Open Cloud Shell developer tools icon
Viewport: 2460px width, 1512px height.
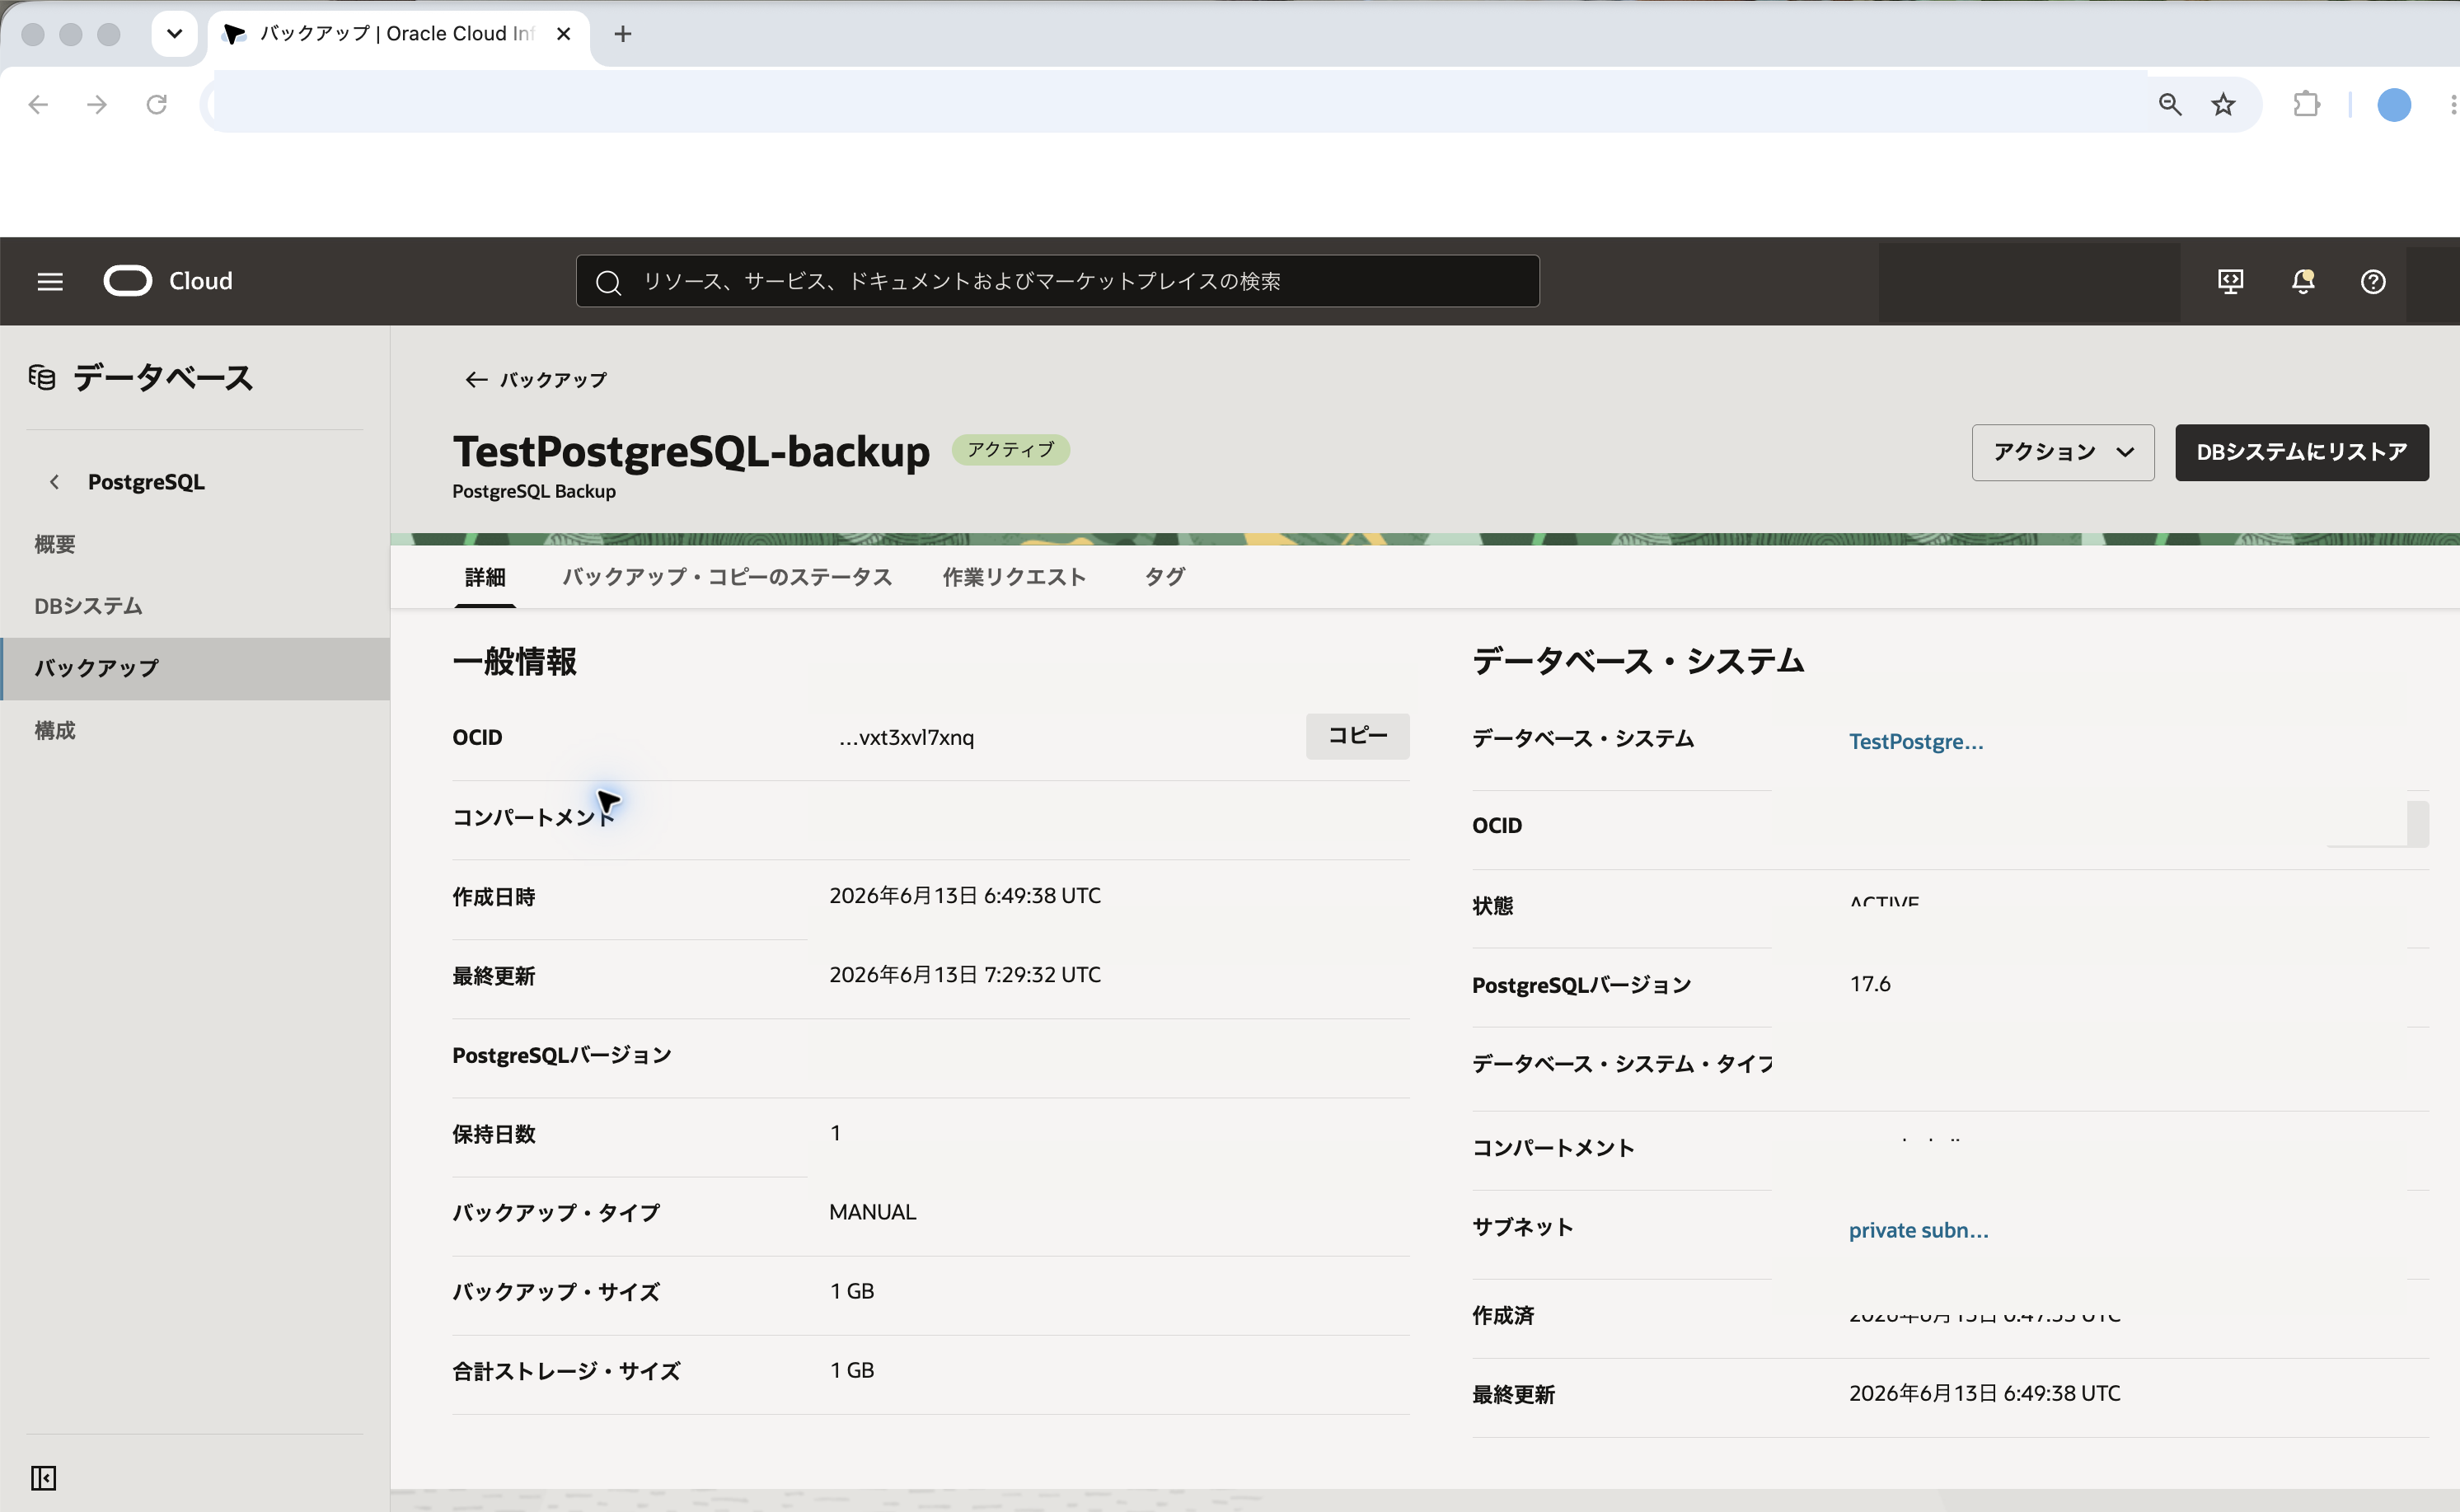pyautogui.click(x=2230, y=282)
